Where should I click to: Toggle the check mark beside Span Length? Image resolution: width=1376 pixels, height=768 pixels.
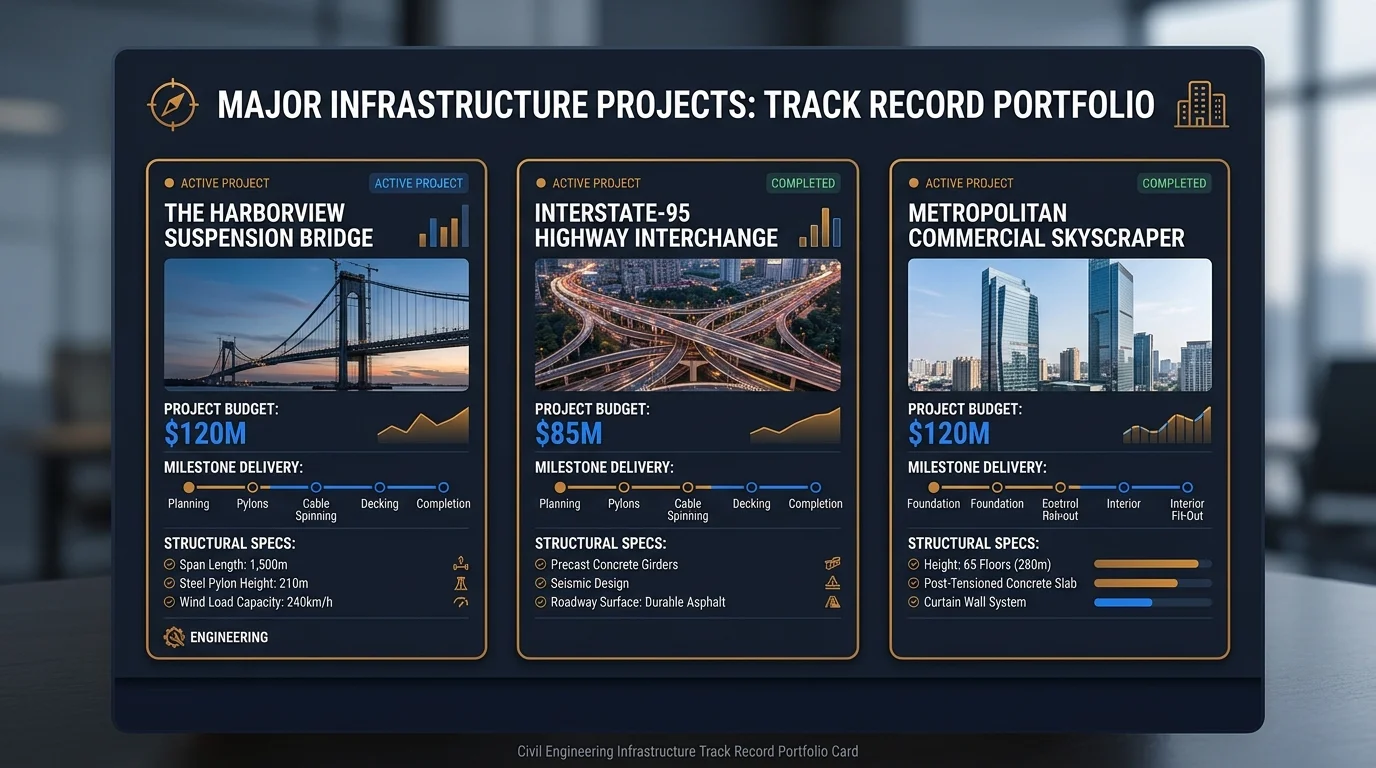(169, 564)
